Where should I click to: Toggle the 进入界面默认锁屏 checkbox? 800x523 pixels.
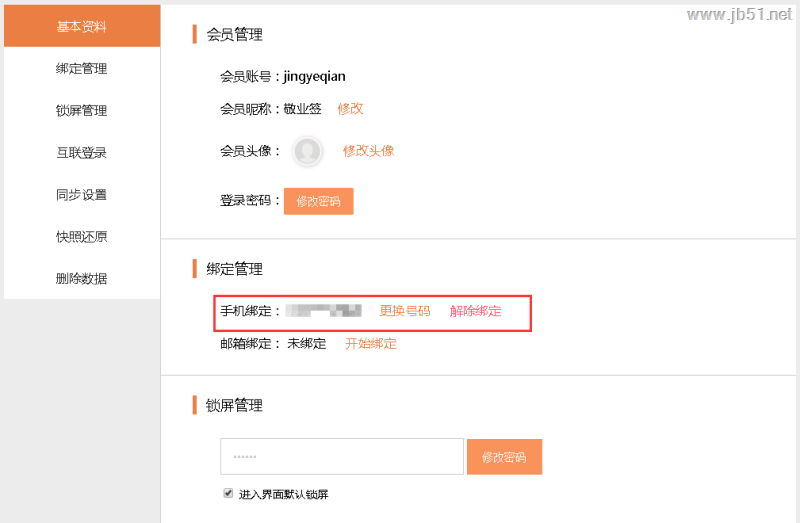tap(229, 493)
